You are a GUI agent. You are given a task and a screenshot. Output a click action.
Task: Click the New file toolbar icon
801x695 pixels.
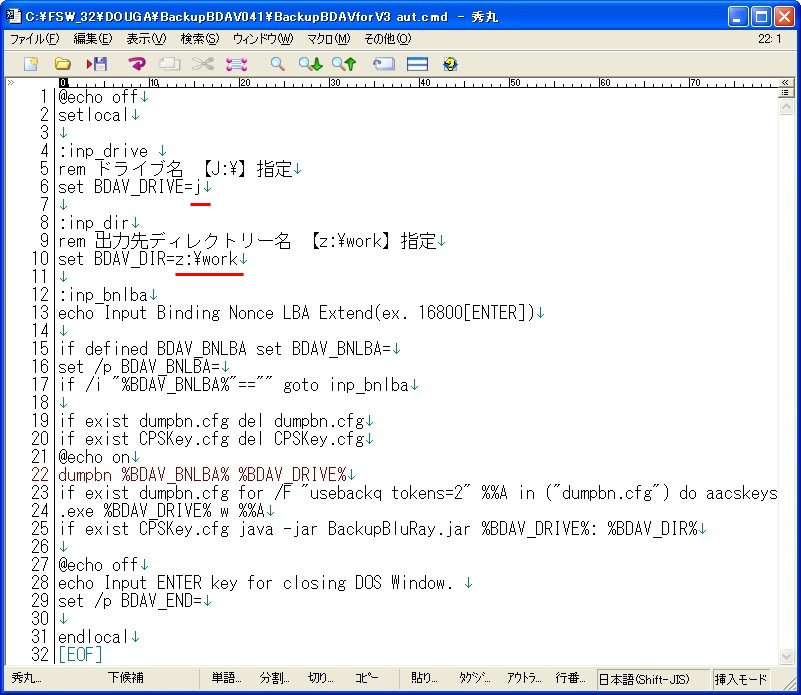point(31,64)
